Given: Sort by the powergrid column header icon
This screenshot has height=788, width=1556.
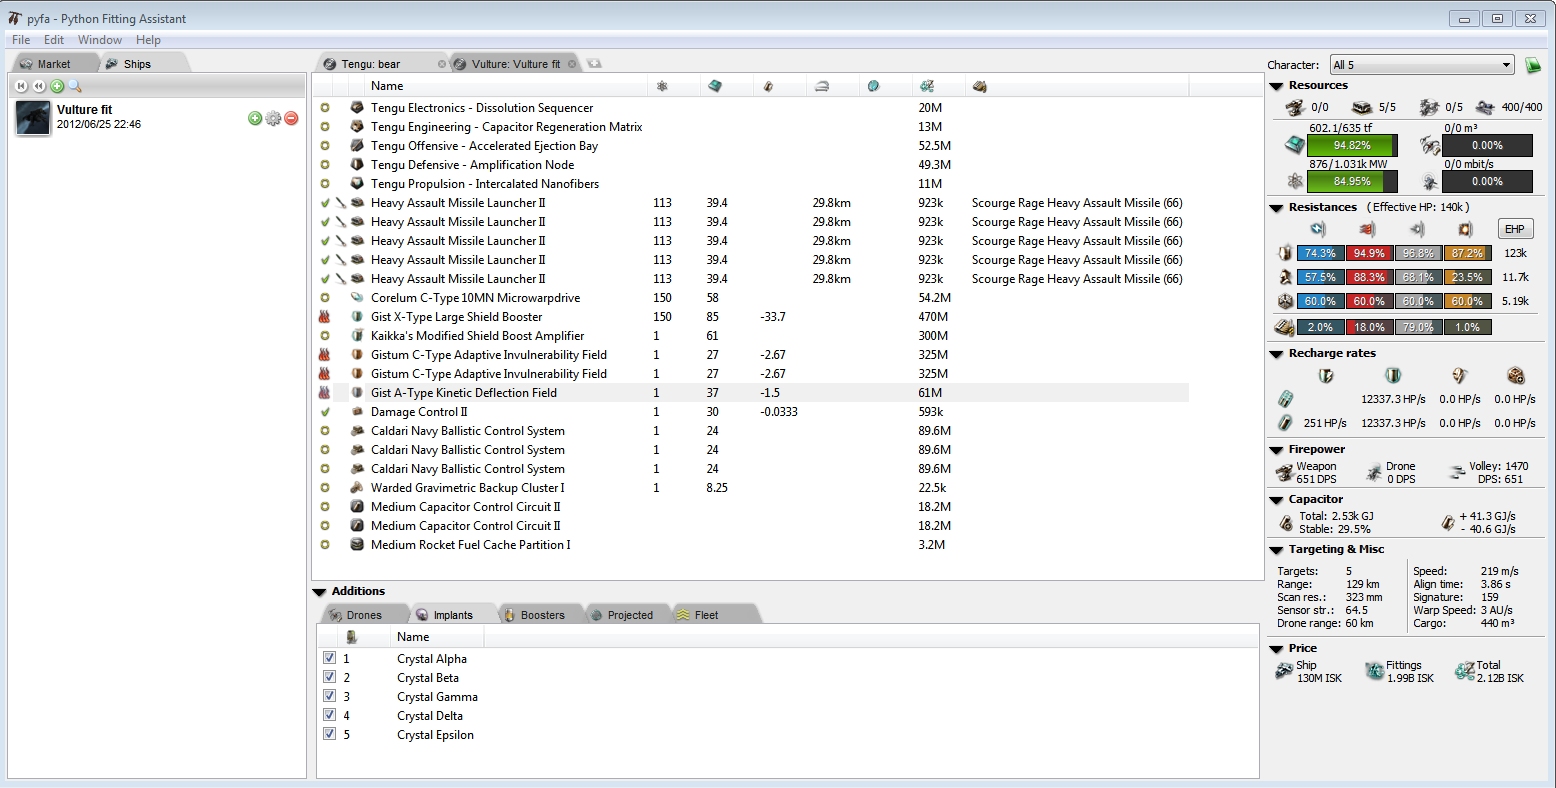Looking at the screenshot, I should (662, 86).
